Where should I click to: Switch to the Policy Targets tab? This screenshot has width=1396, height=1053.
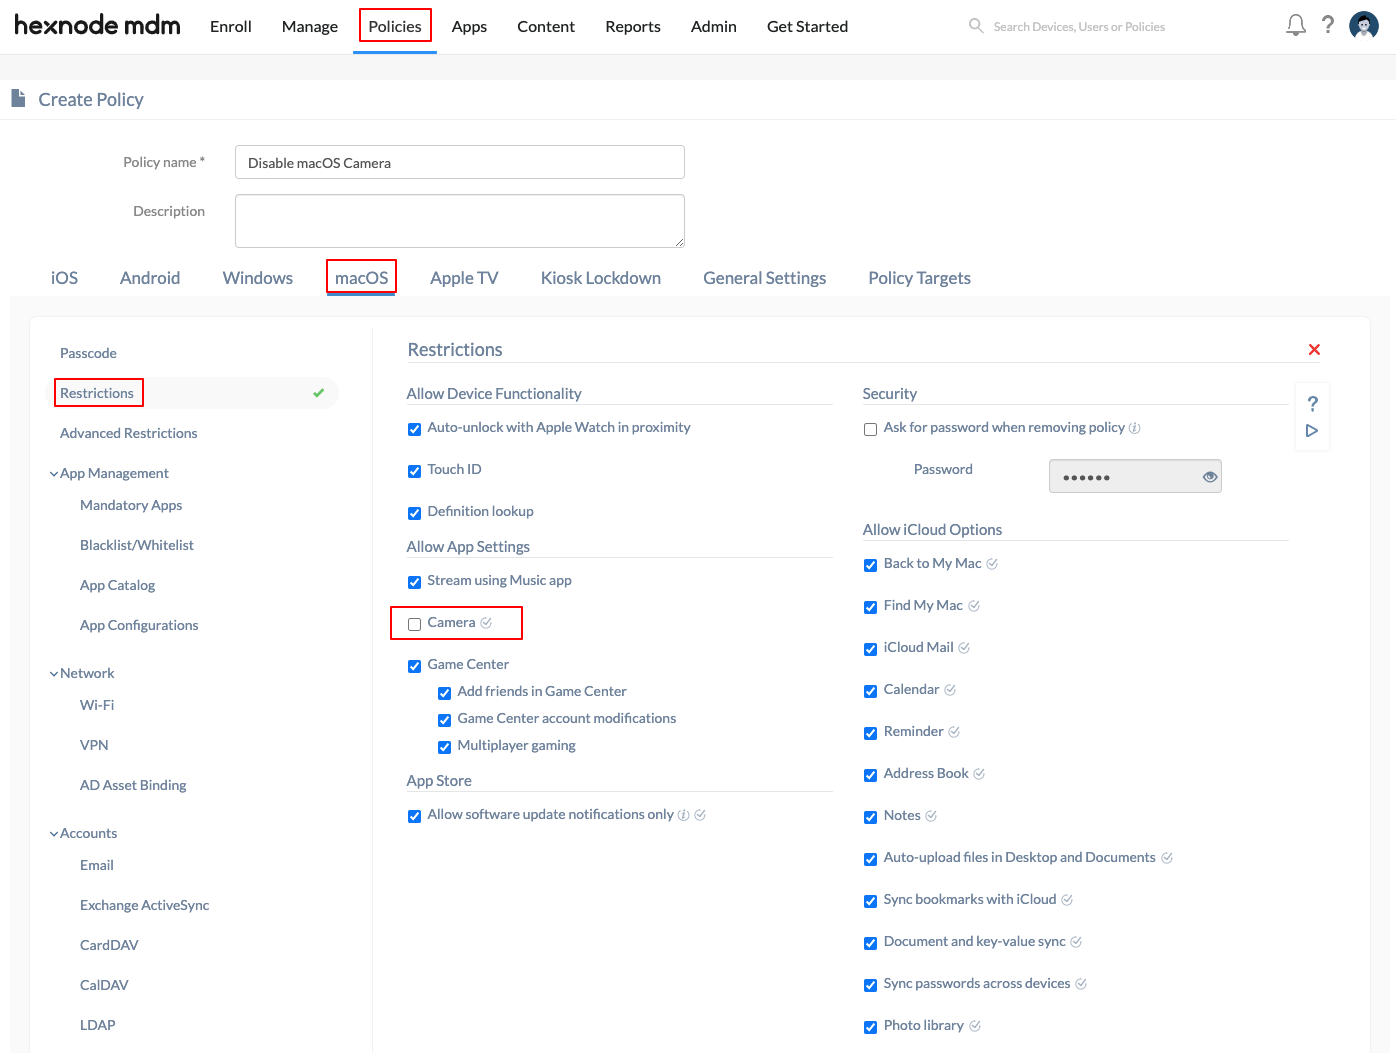point(919,278)
